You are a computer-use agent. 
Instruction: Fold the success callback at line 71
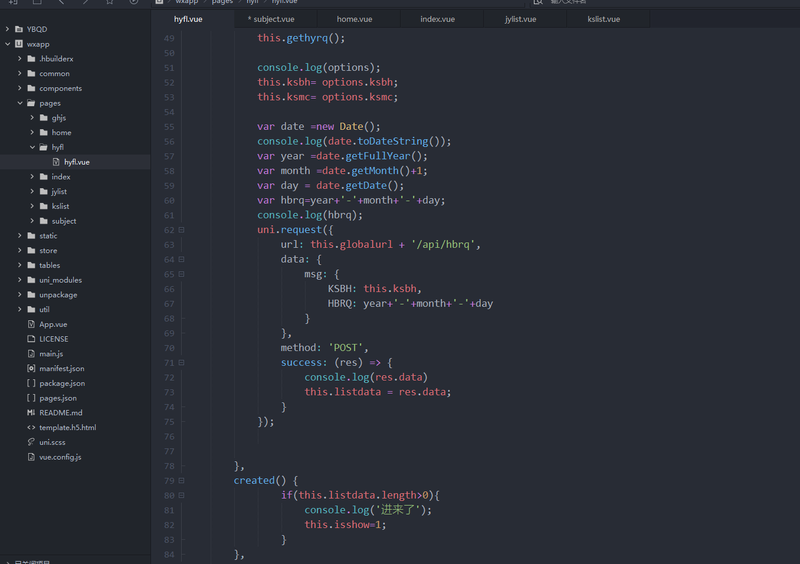point(181,363)
